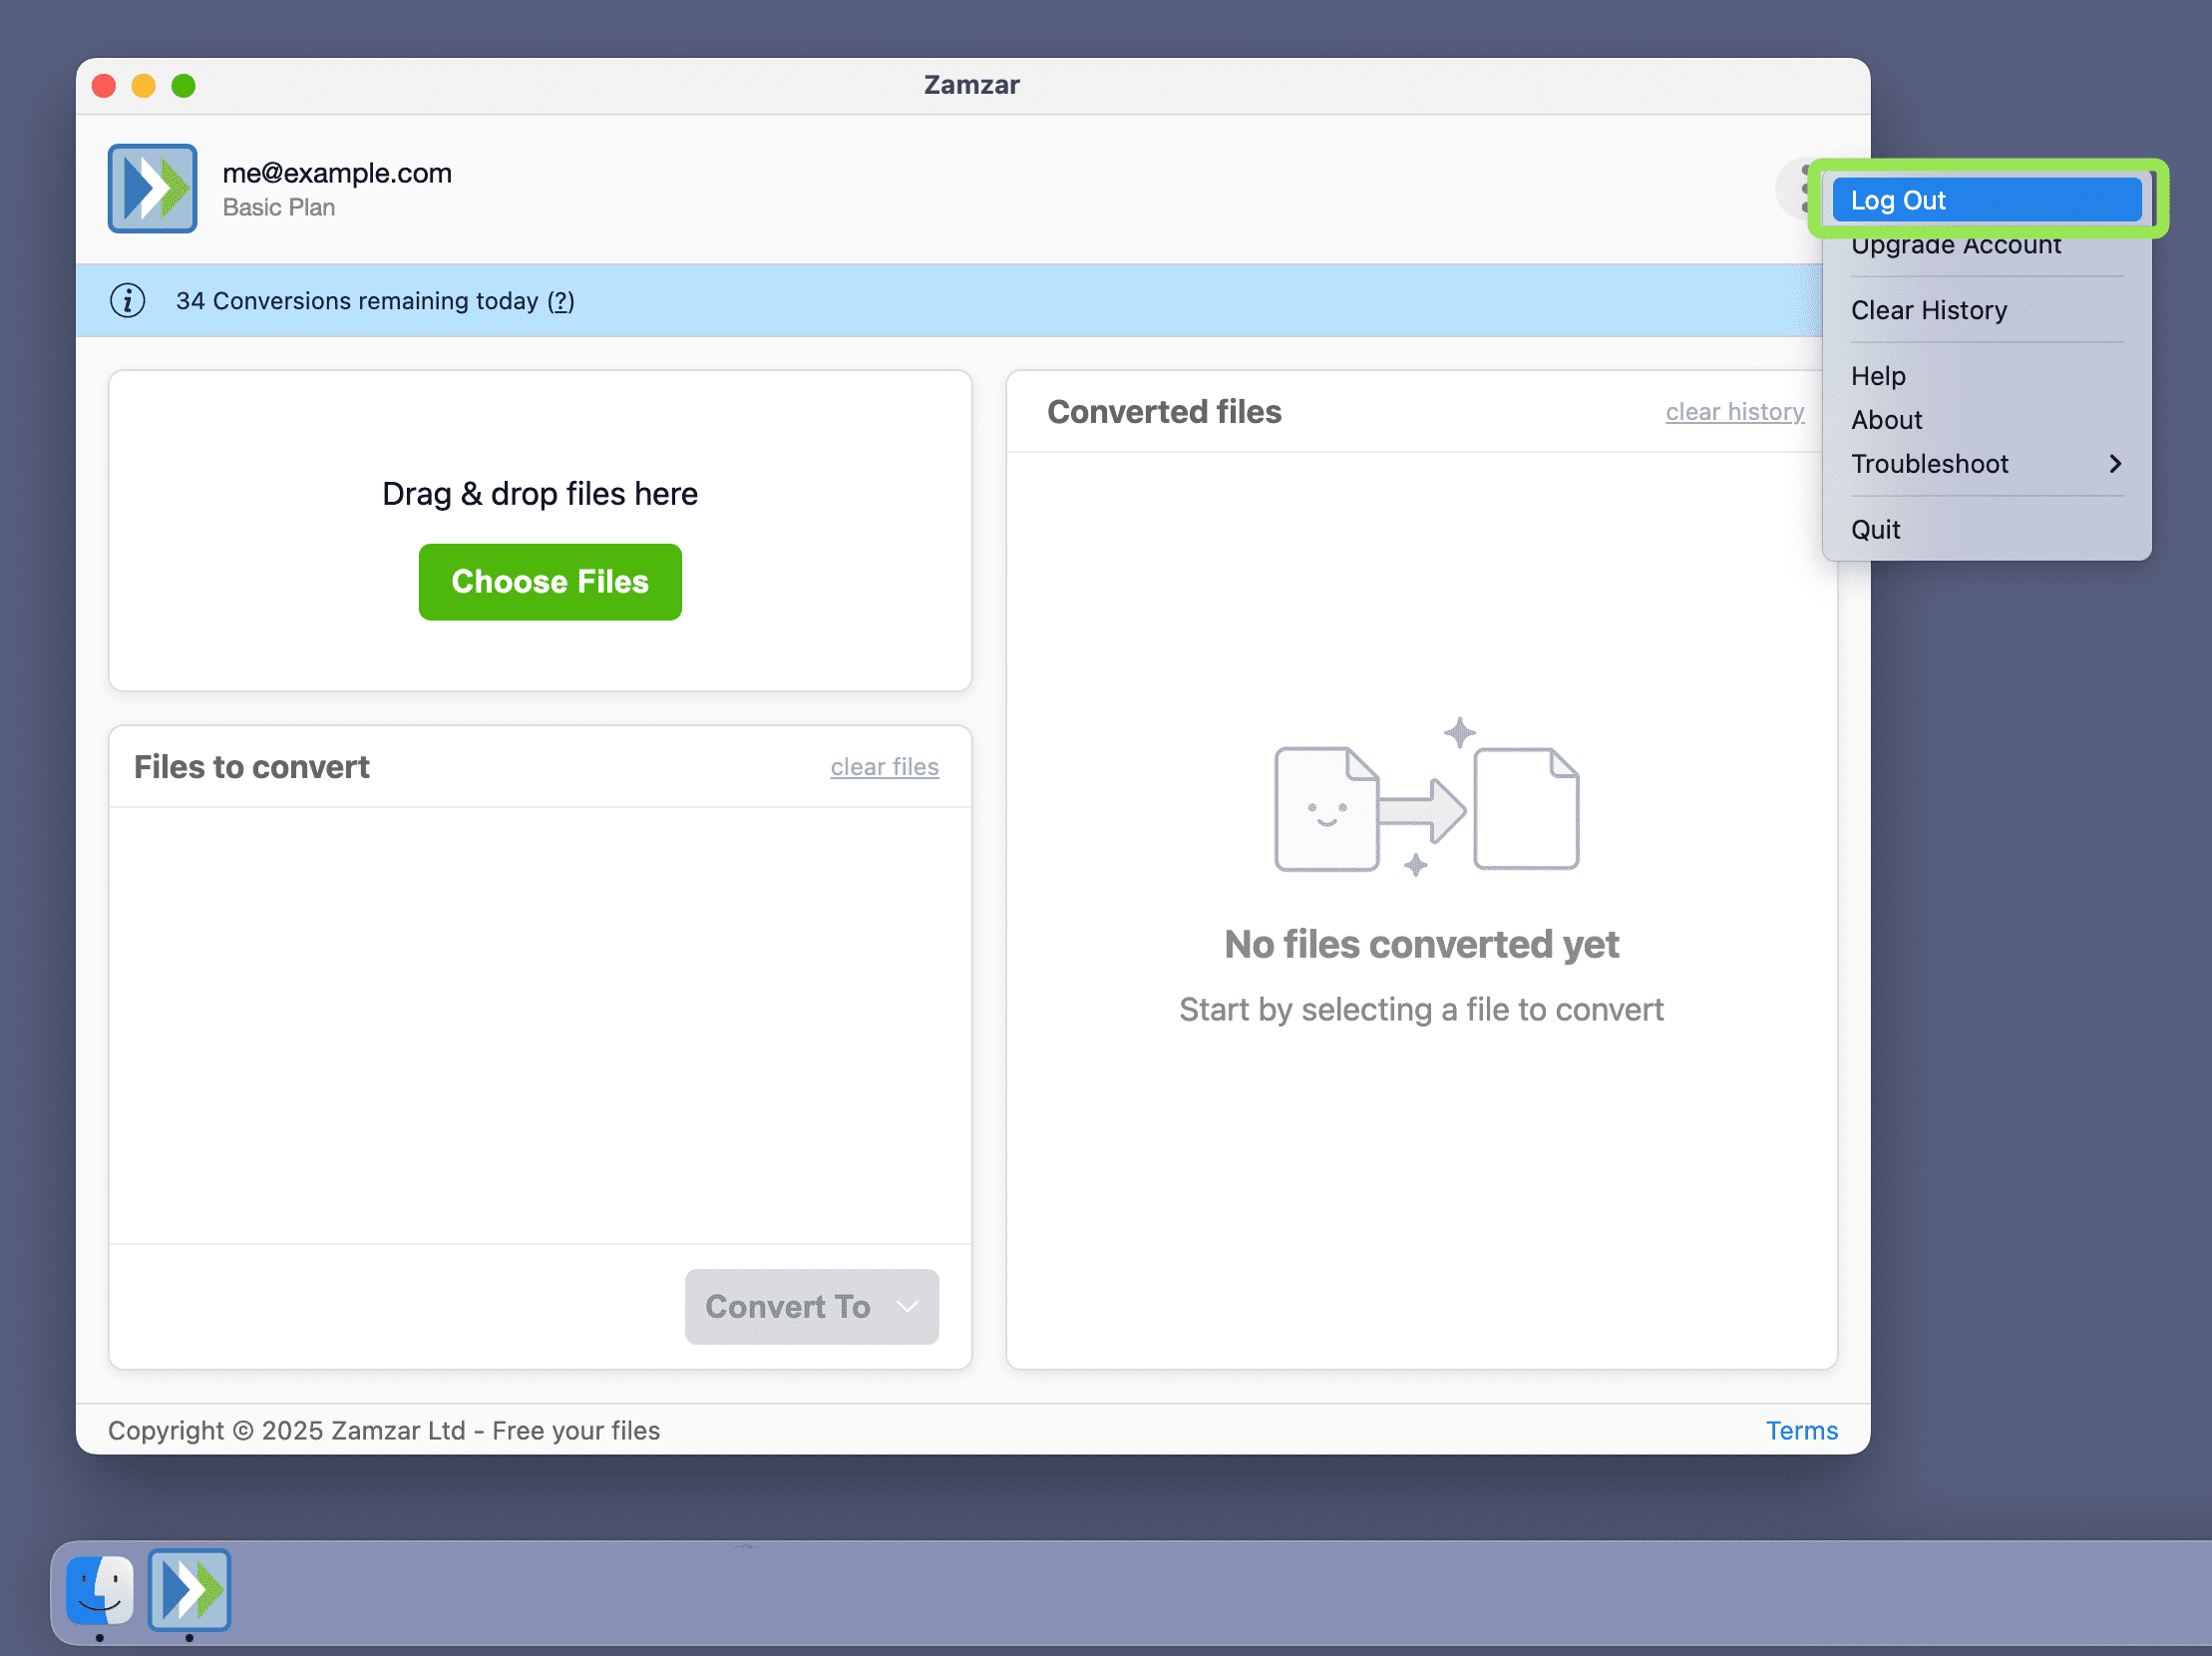
Task: Click the clear files link
Action: coord(884,767)
